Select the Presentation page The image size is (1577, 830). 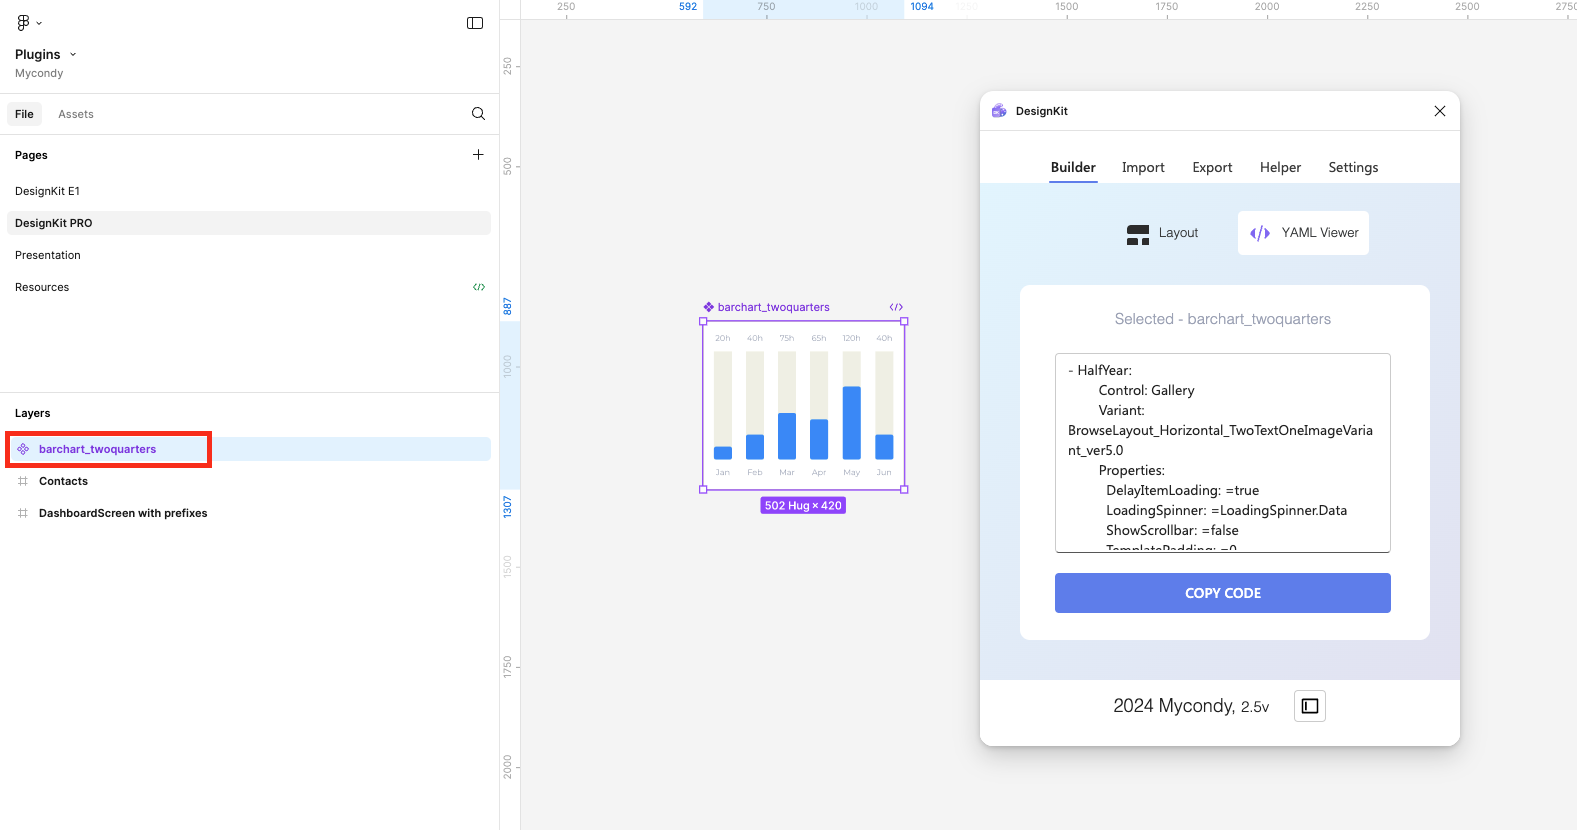coord(249,255)
